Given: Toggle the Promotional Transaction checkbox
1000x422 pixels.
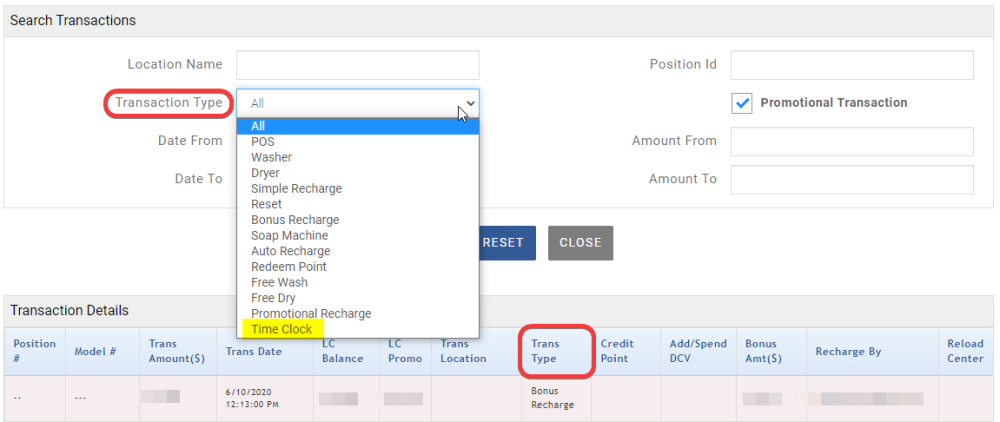Looking at the screenshot, I should [742, 103].
